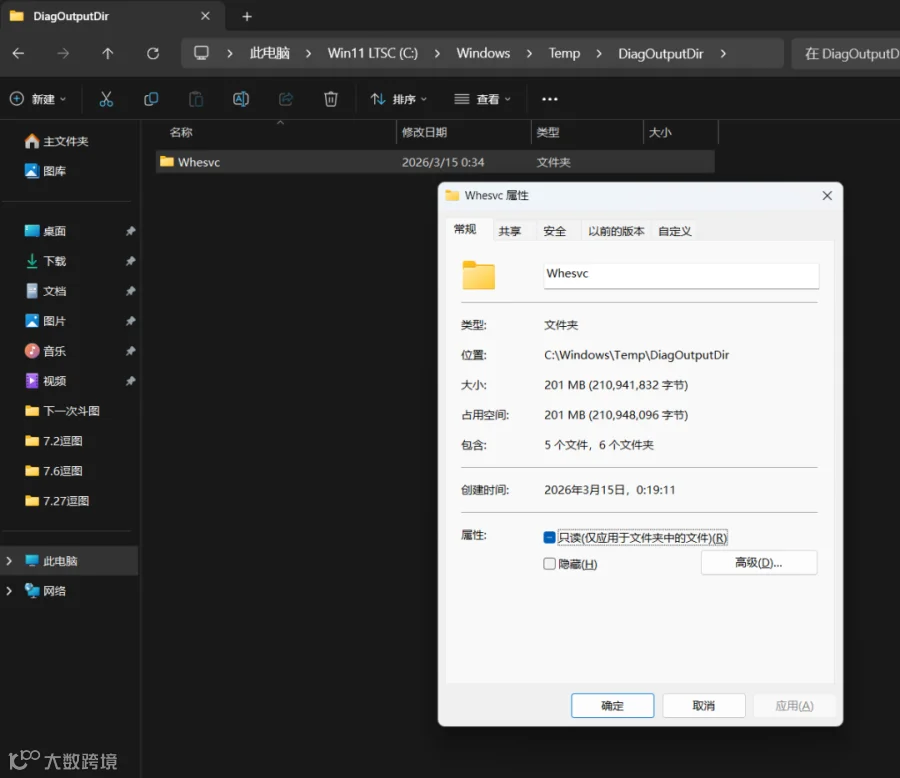
Task: Click the Copy icon in toolbar
Action: tap(151, 99)
